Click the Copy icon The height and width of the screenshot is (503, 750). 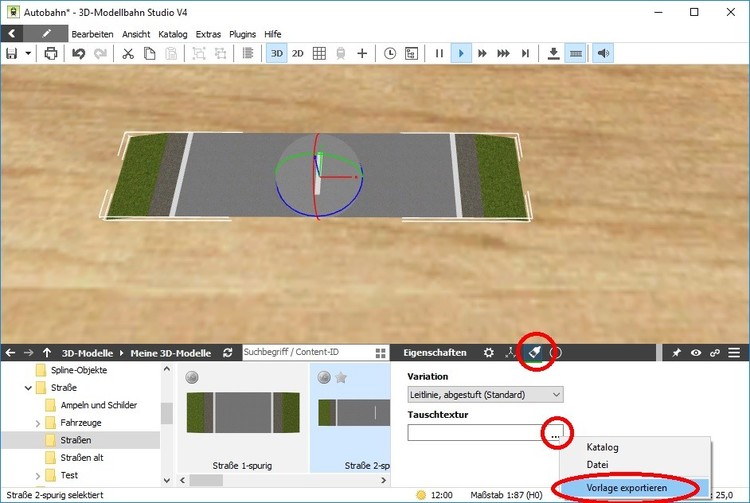(149, 54)
